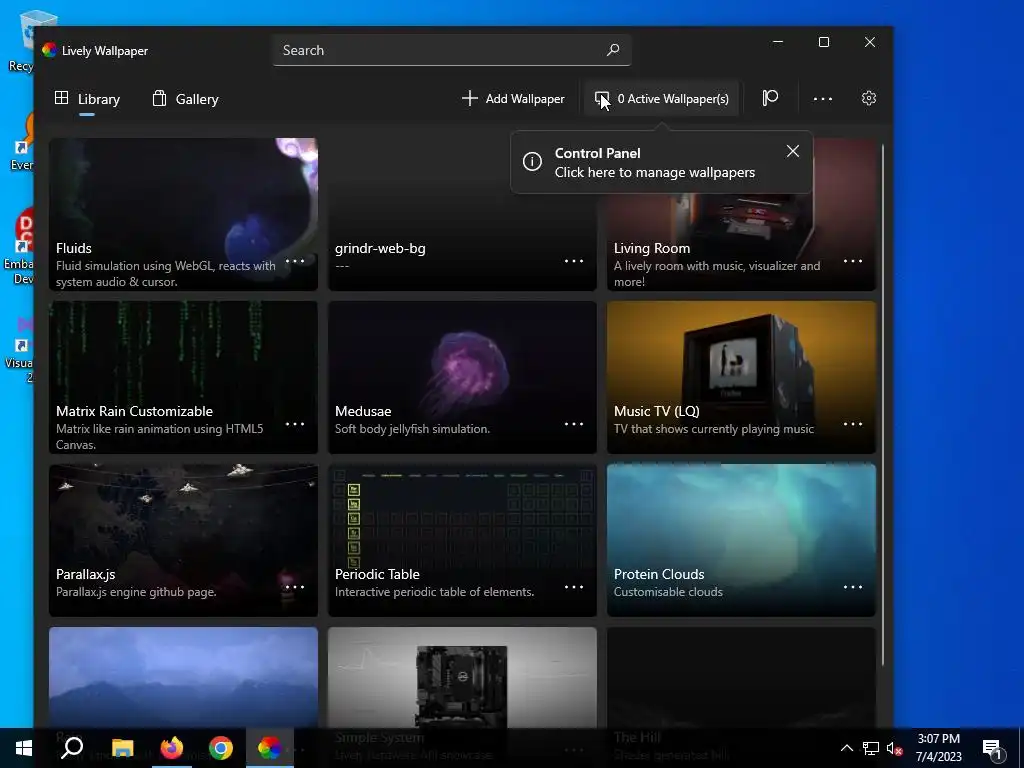
Task: Select the Medusae jellyfish wallpaper
Action: (462, 377)
